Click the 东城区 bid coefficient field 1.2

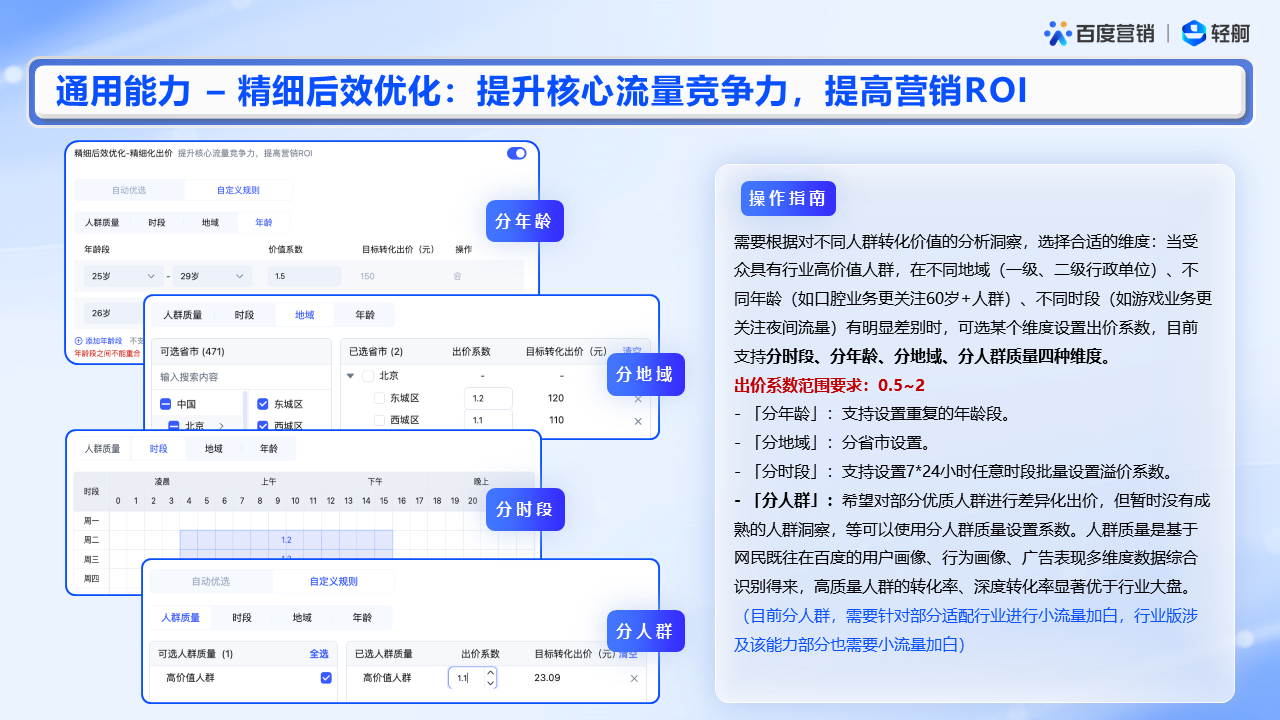pyautogui.click(x=488, y=398)
